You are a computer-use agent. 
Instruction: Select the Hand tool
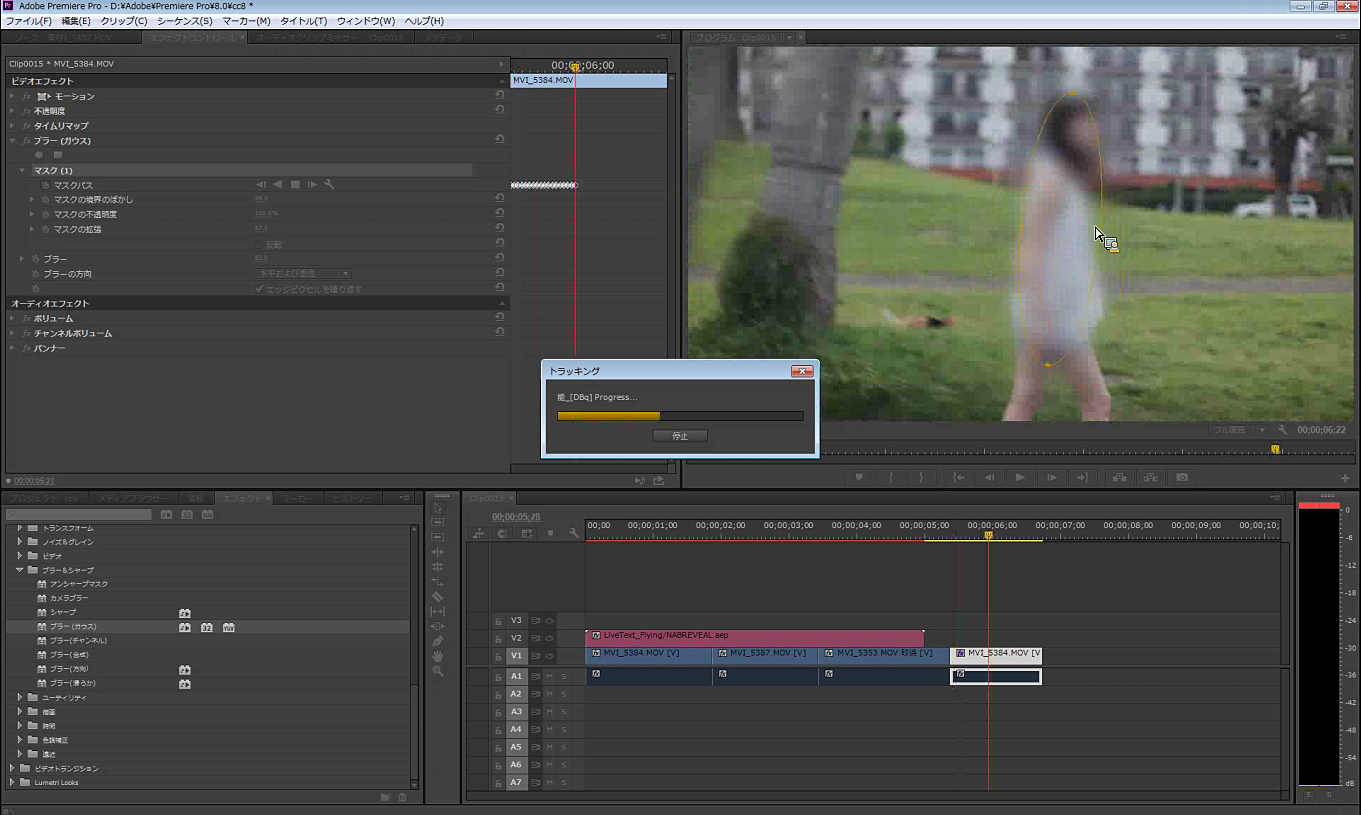(437, 656)
